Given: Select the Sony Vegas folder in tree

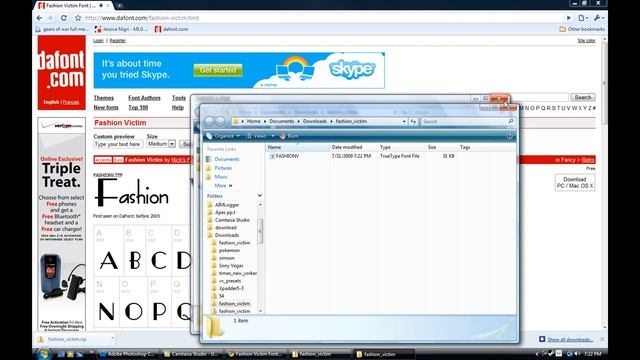Looking at the screenshot, I should [231, 266].
